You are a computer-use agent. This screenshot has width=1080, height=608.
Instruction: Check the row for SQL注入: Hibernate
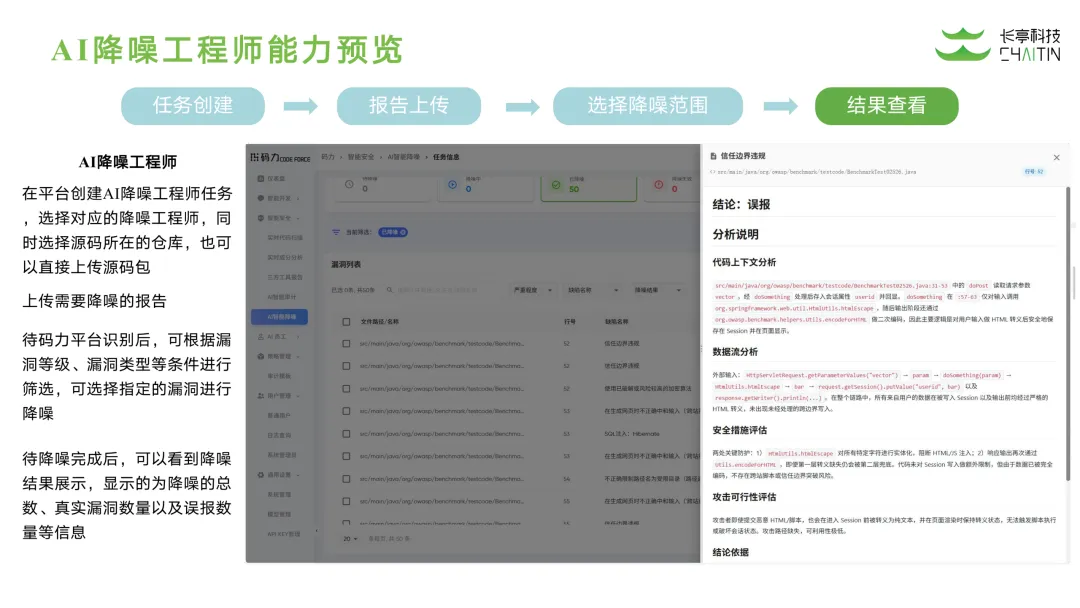(346, 434)
